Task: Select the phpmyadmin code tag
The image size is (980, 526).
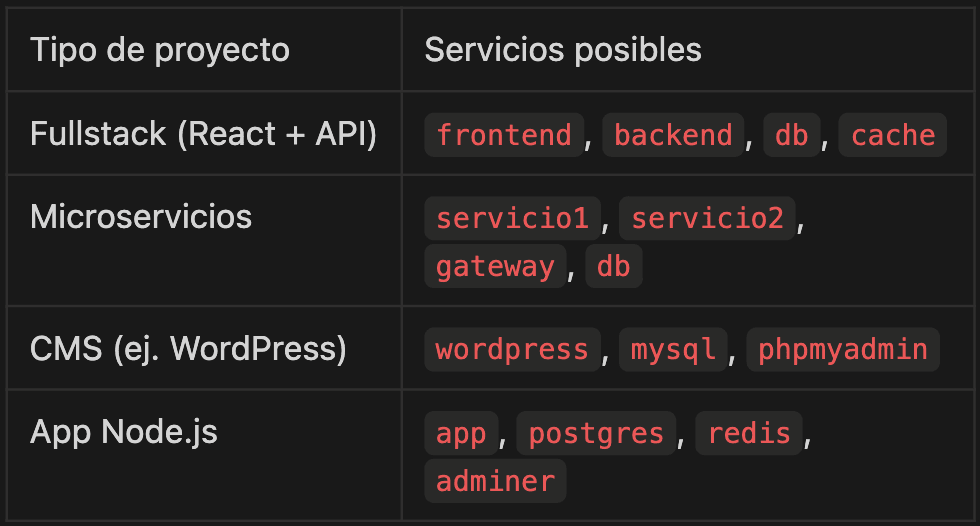Action: pyautogui.click(x=843, y=349)
